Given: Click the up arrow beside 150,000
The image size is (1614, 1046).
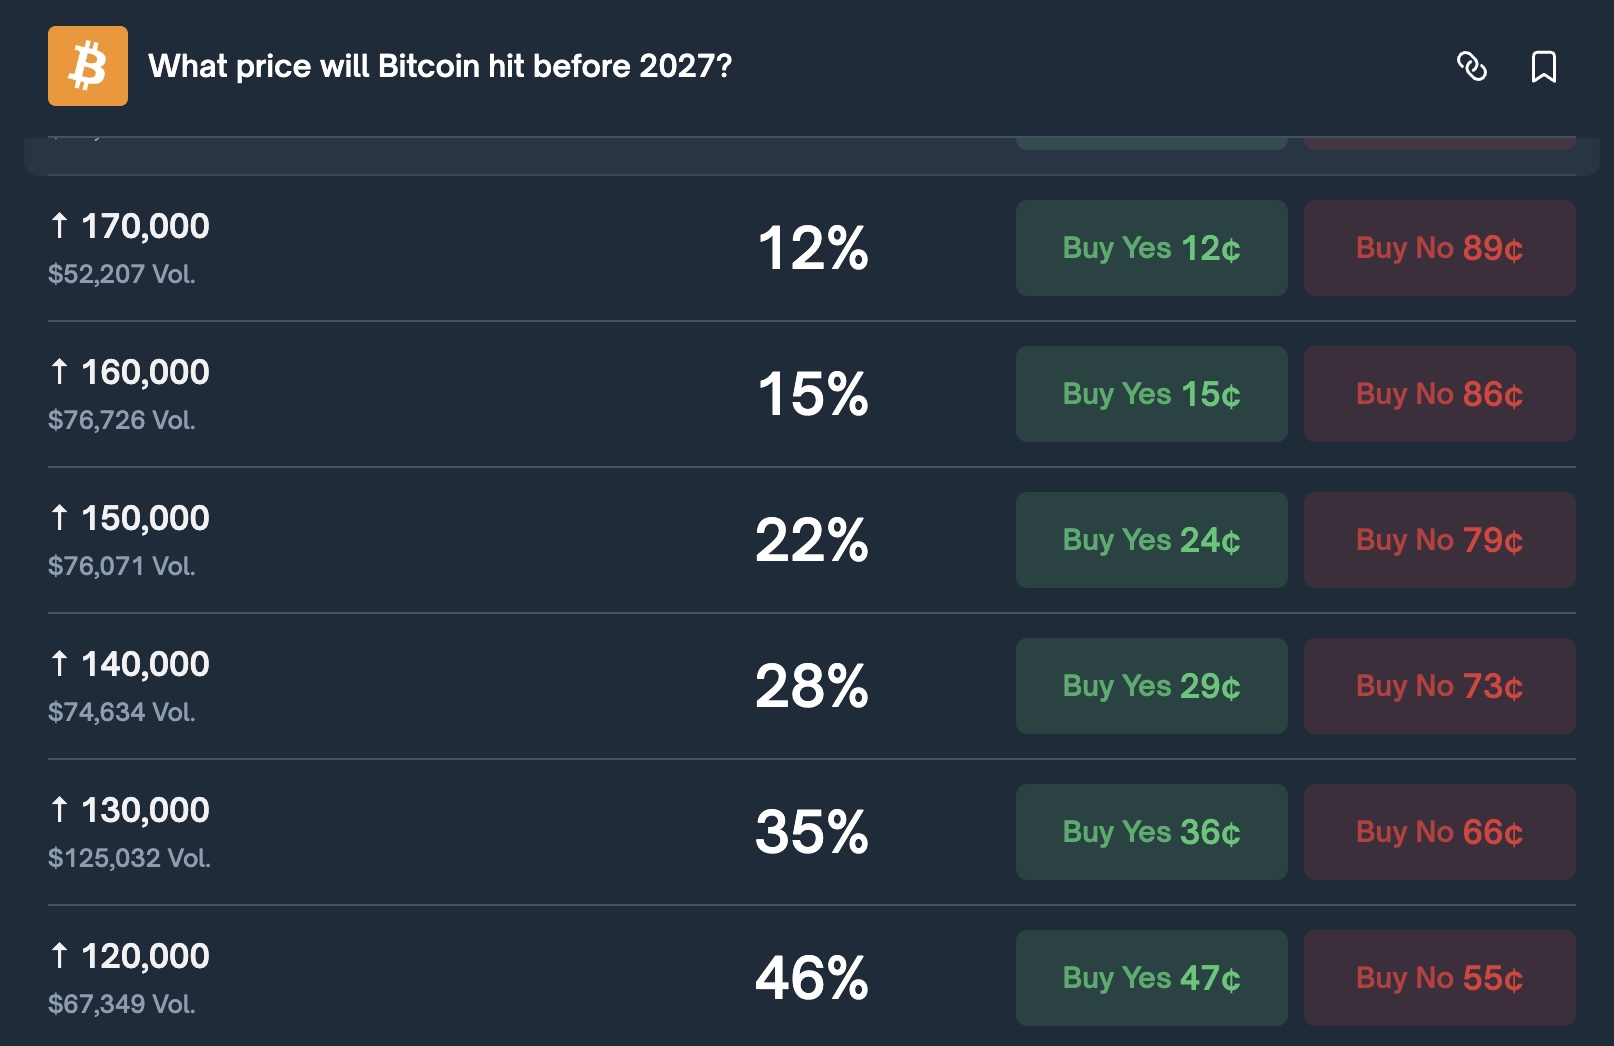Looking at the screenshot, I should [x=60, y=517].
